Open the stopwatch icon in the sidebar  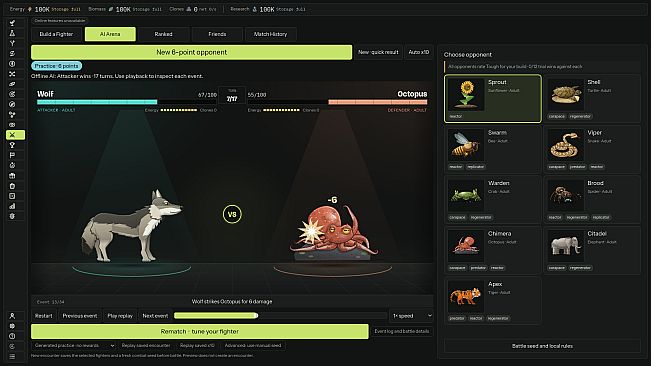[x=12, y=165]
